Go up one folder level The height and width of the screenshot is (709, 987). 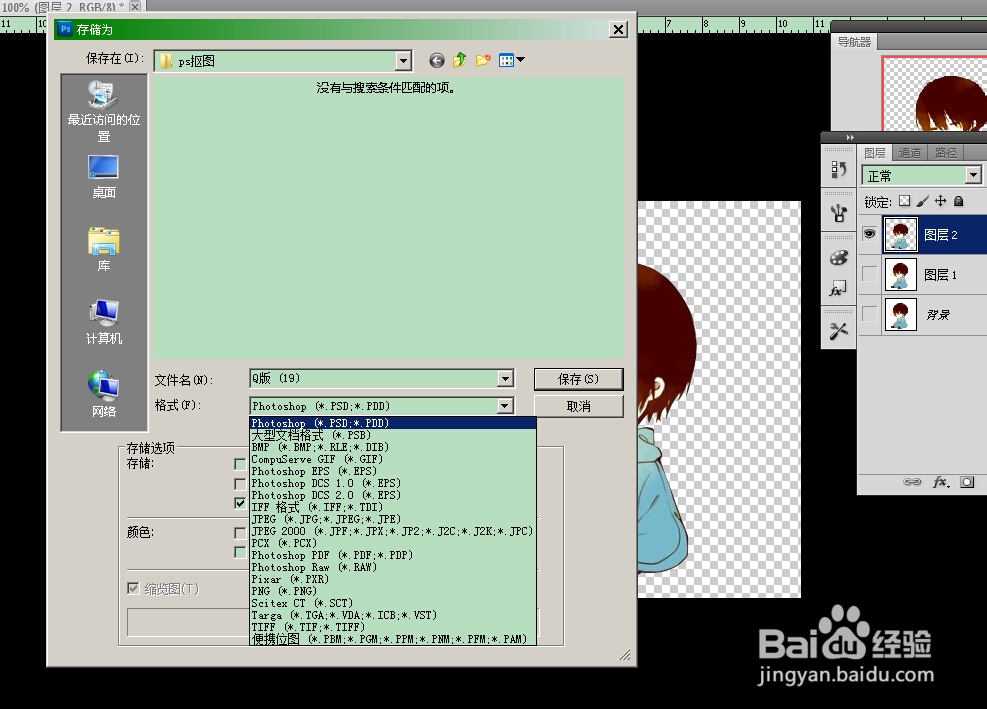coord(460,60)
